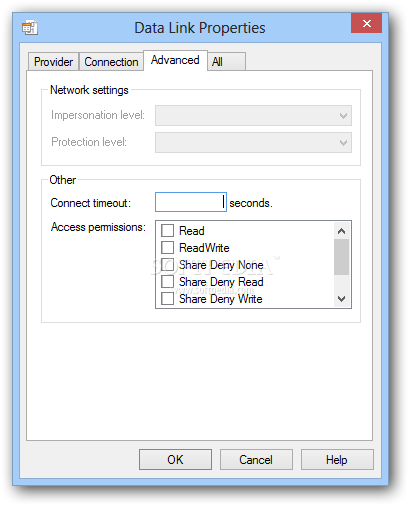Check the ReadWrite permission

tap(167, 247)
